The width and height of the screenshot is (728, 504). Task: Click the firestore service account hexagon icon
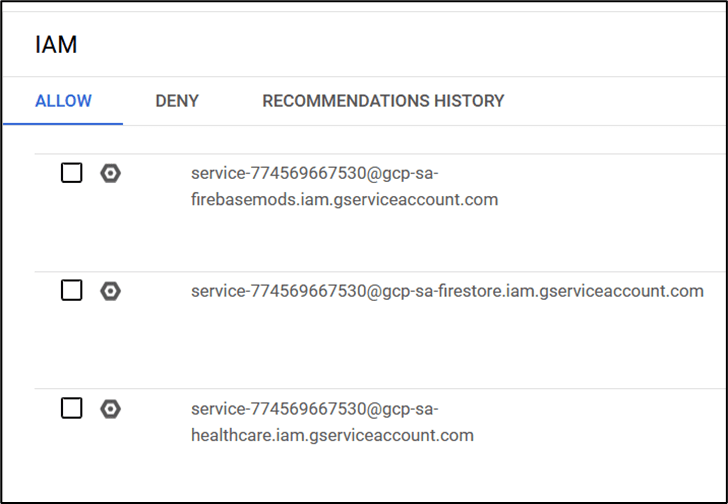tap(111, 291)
